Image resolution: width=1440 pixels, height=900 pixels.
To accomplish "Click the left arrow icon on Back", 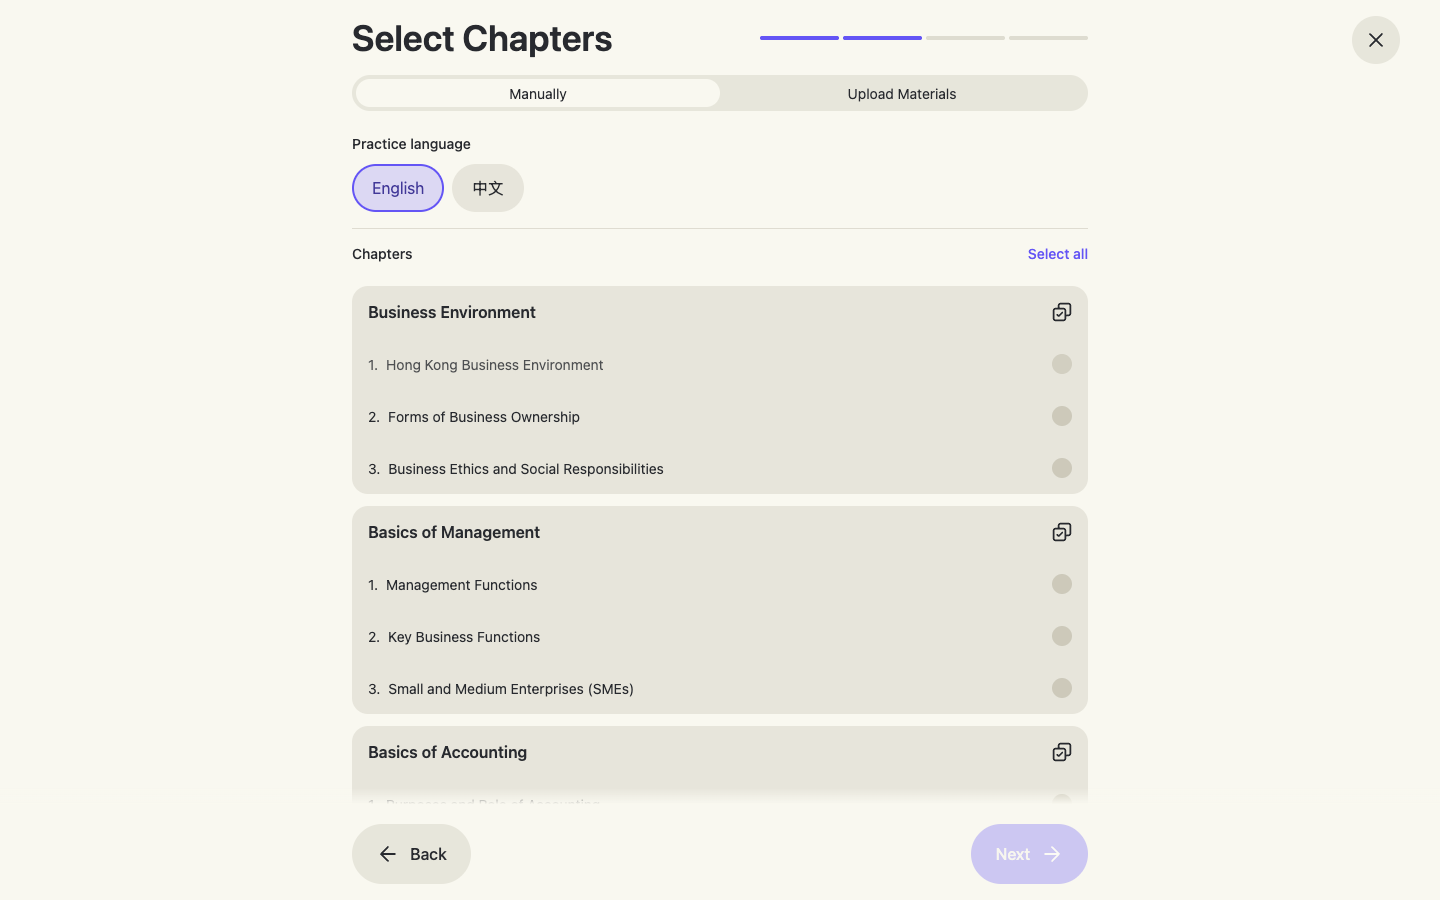I will pyautogui.click(x=388, y=854).
